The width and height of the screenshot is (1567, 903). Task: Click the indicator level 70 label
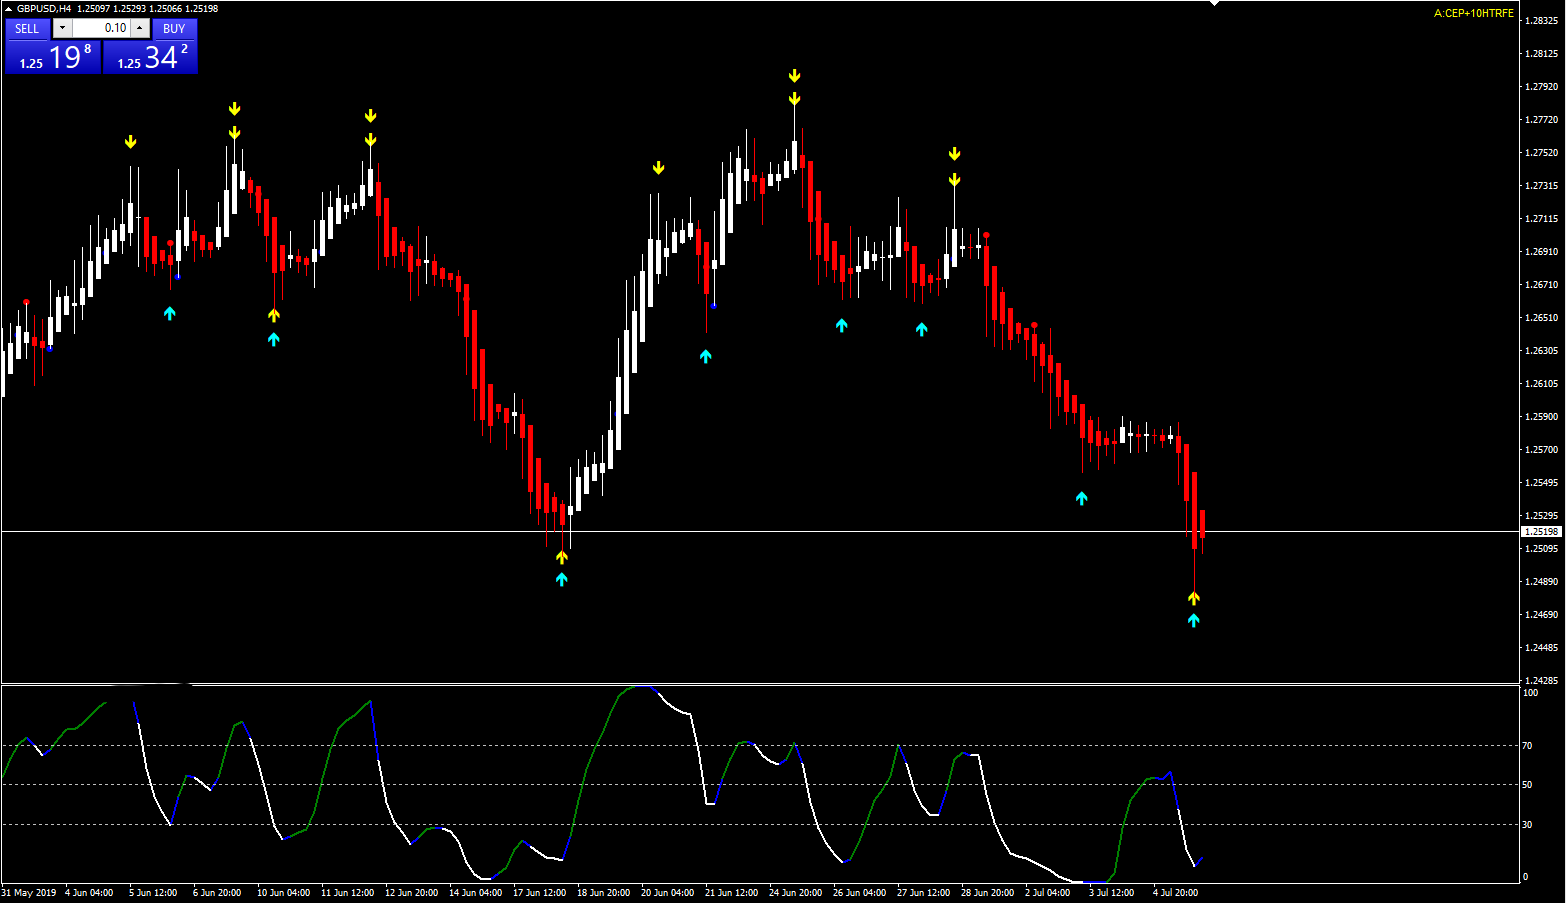[x=1527, y=746]
